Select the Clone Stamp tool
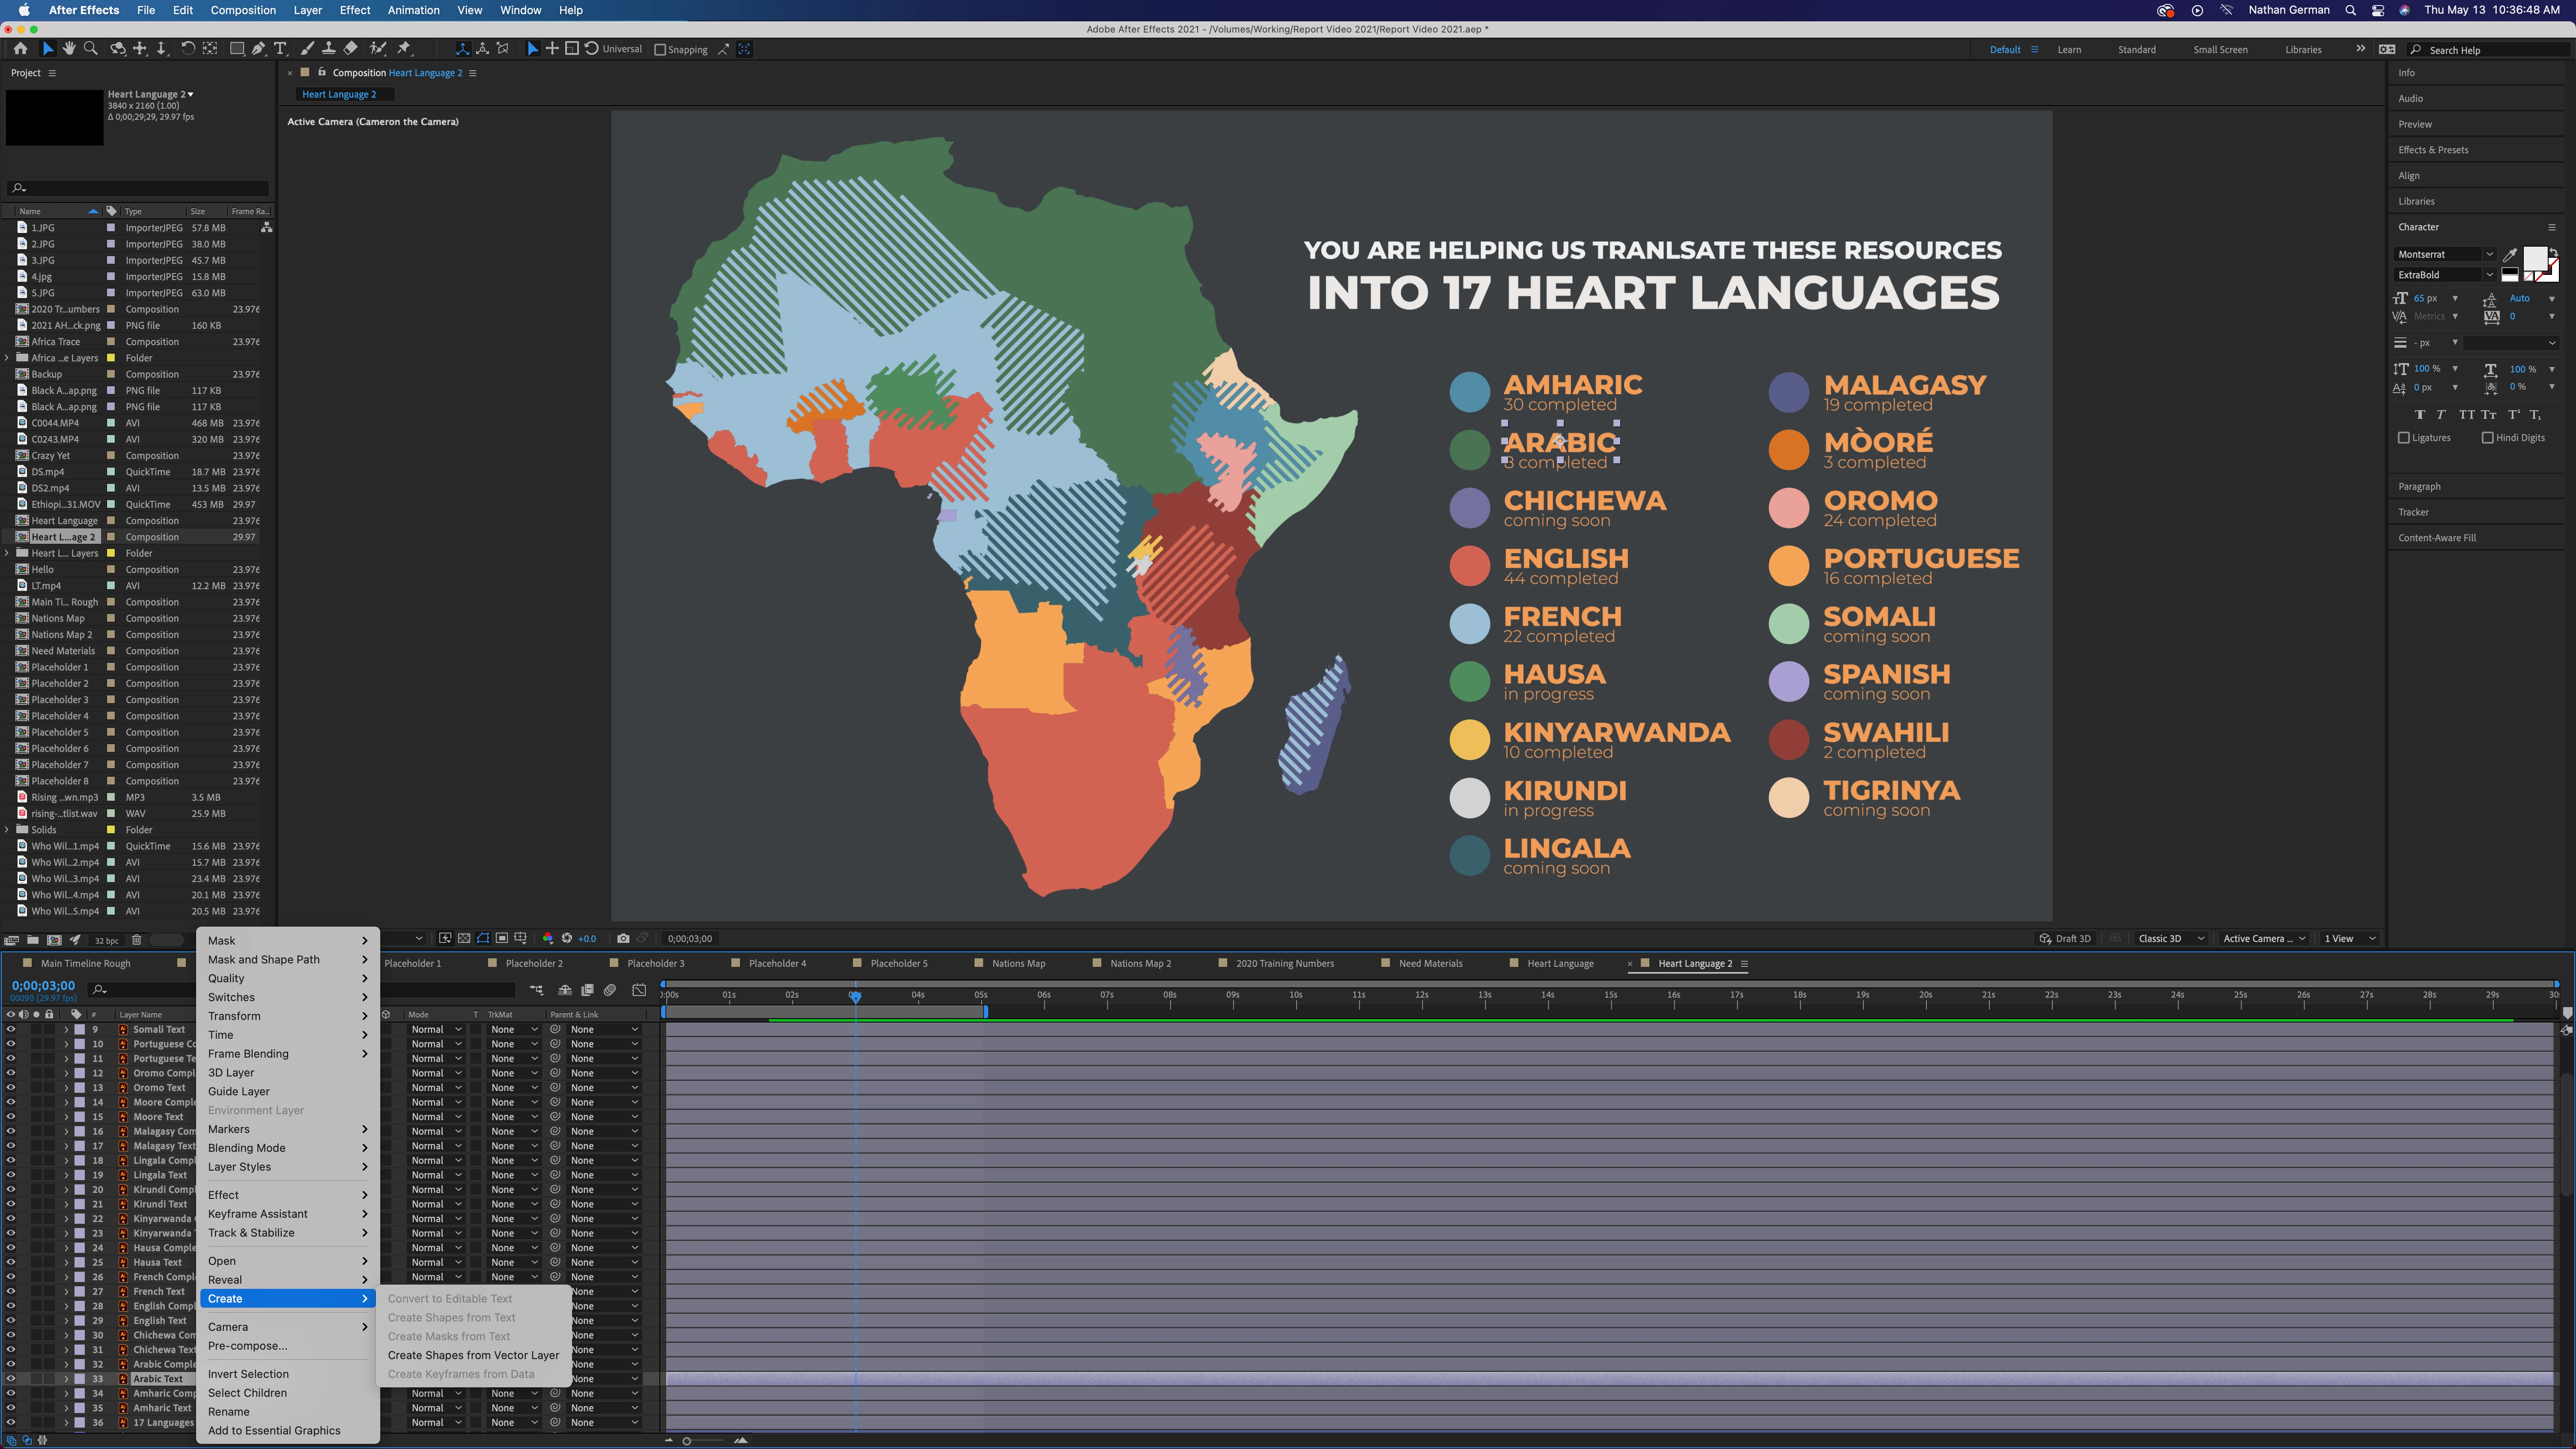The width and height of the screenshot is (2576, 1449). pos(328,49)
